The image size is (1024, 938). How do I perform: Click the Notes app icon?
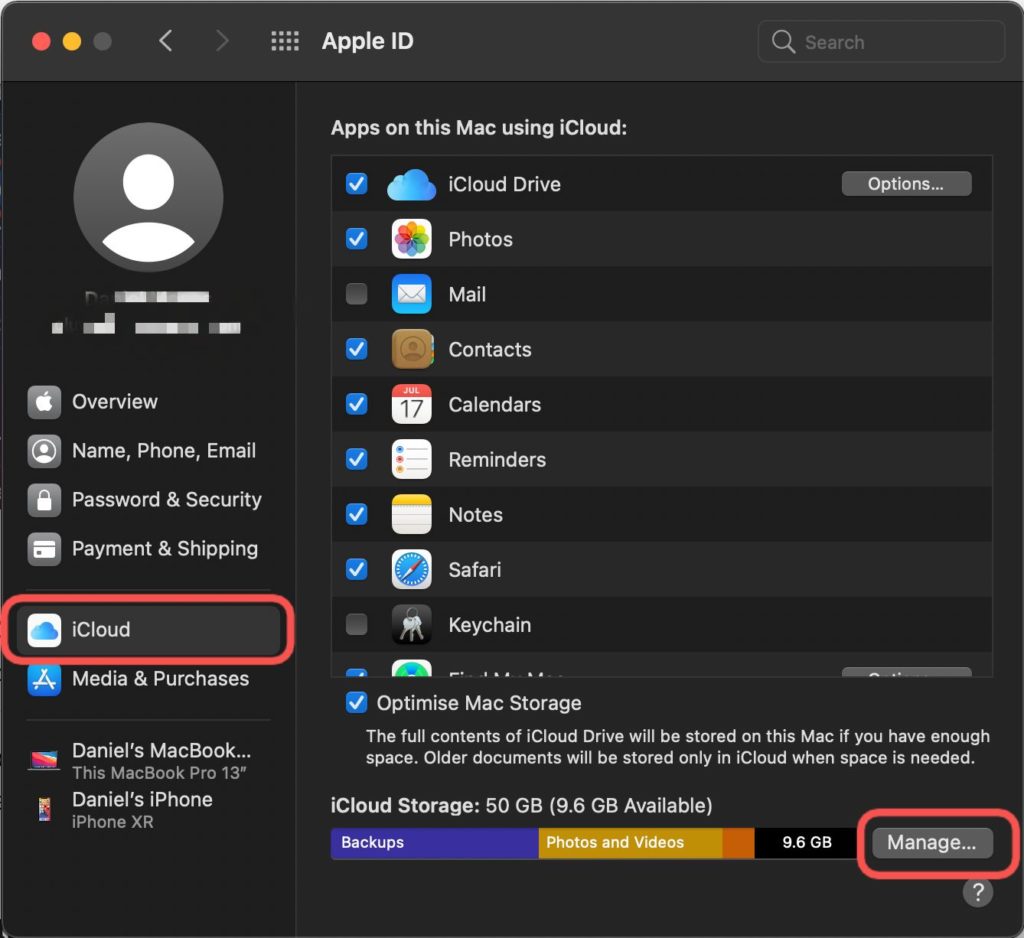411,514
